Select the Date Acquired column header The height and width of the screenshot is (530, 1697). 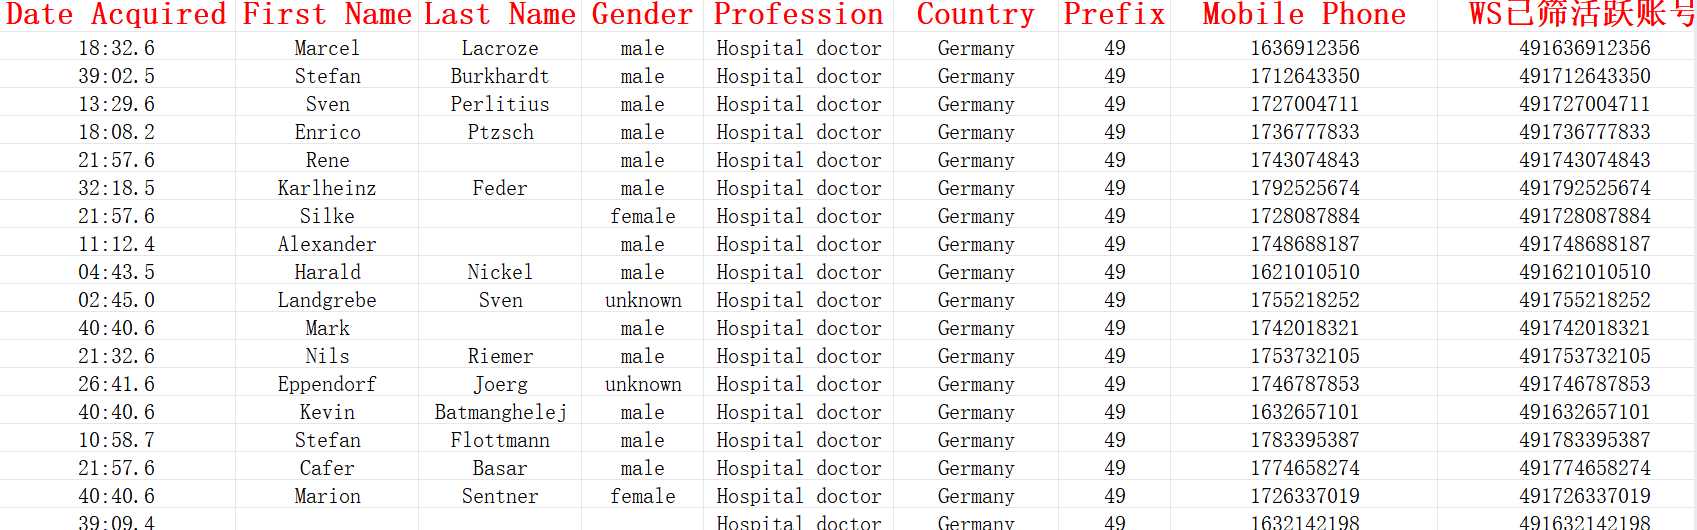pyautogui.click(x=117, y=15)
